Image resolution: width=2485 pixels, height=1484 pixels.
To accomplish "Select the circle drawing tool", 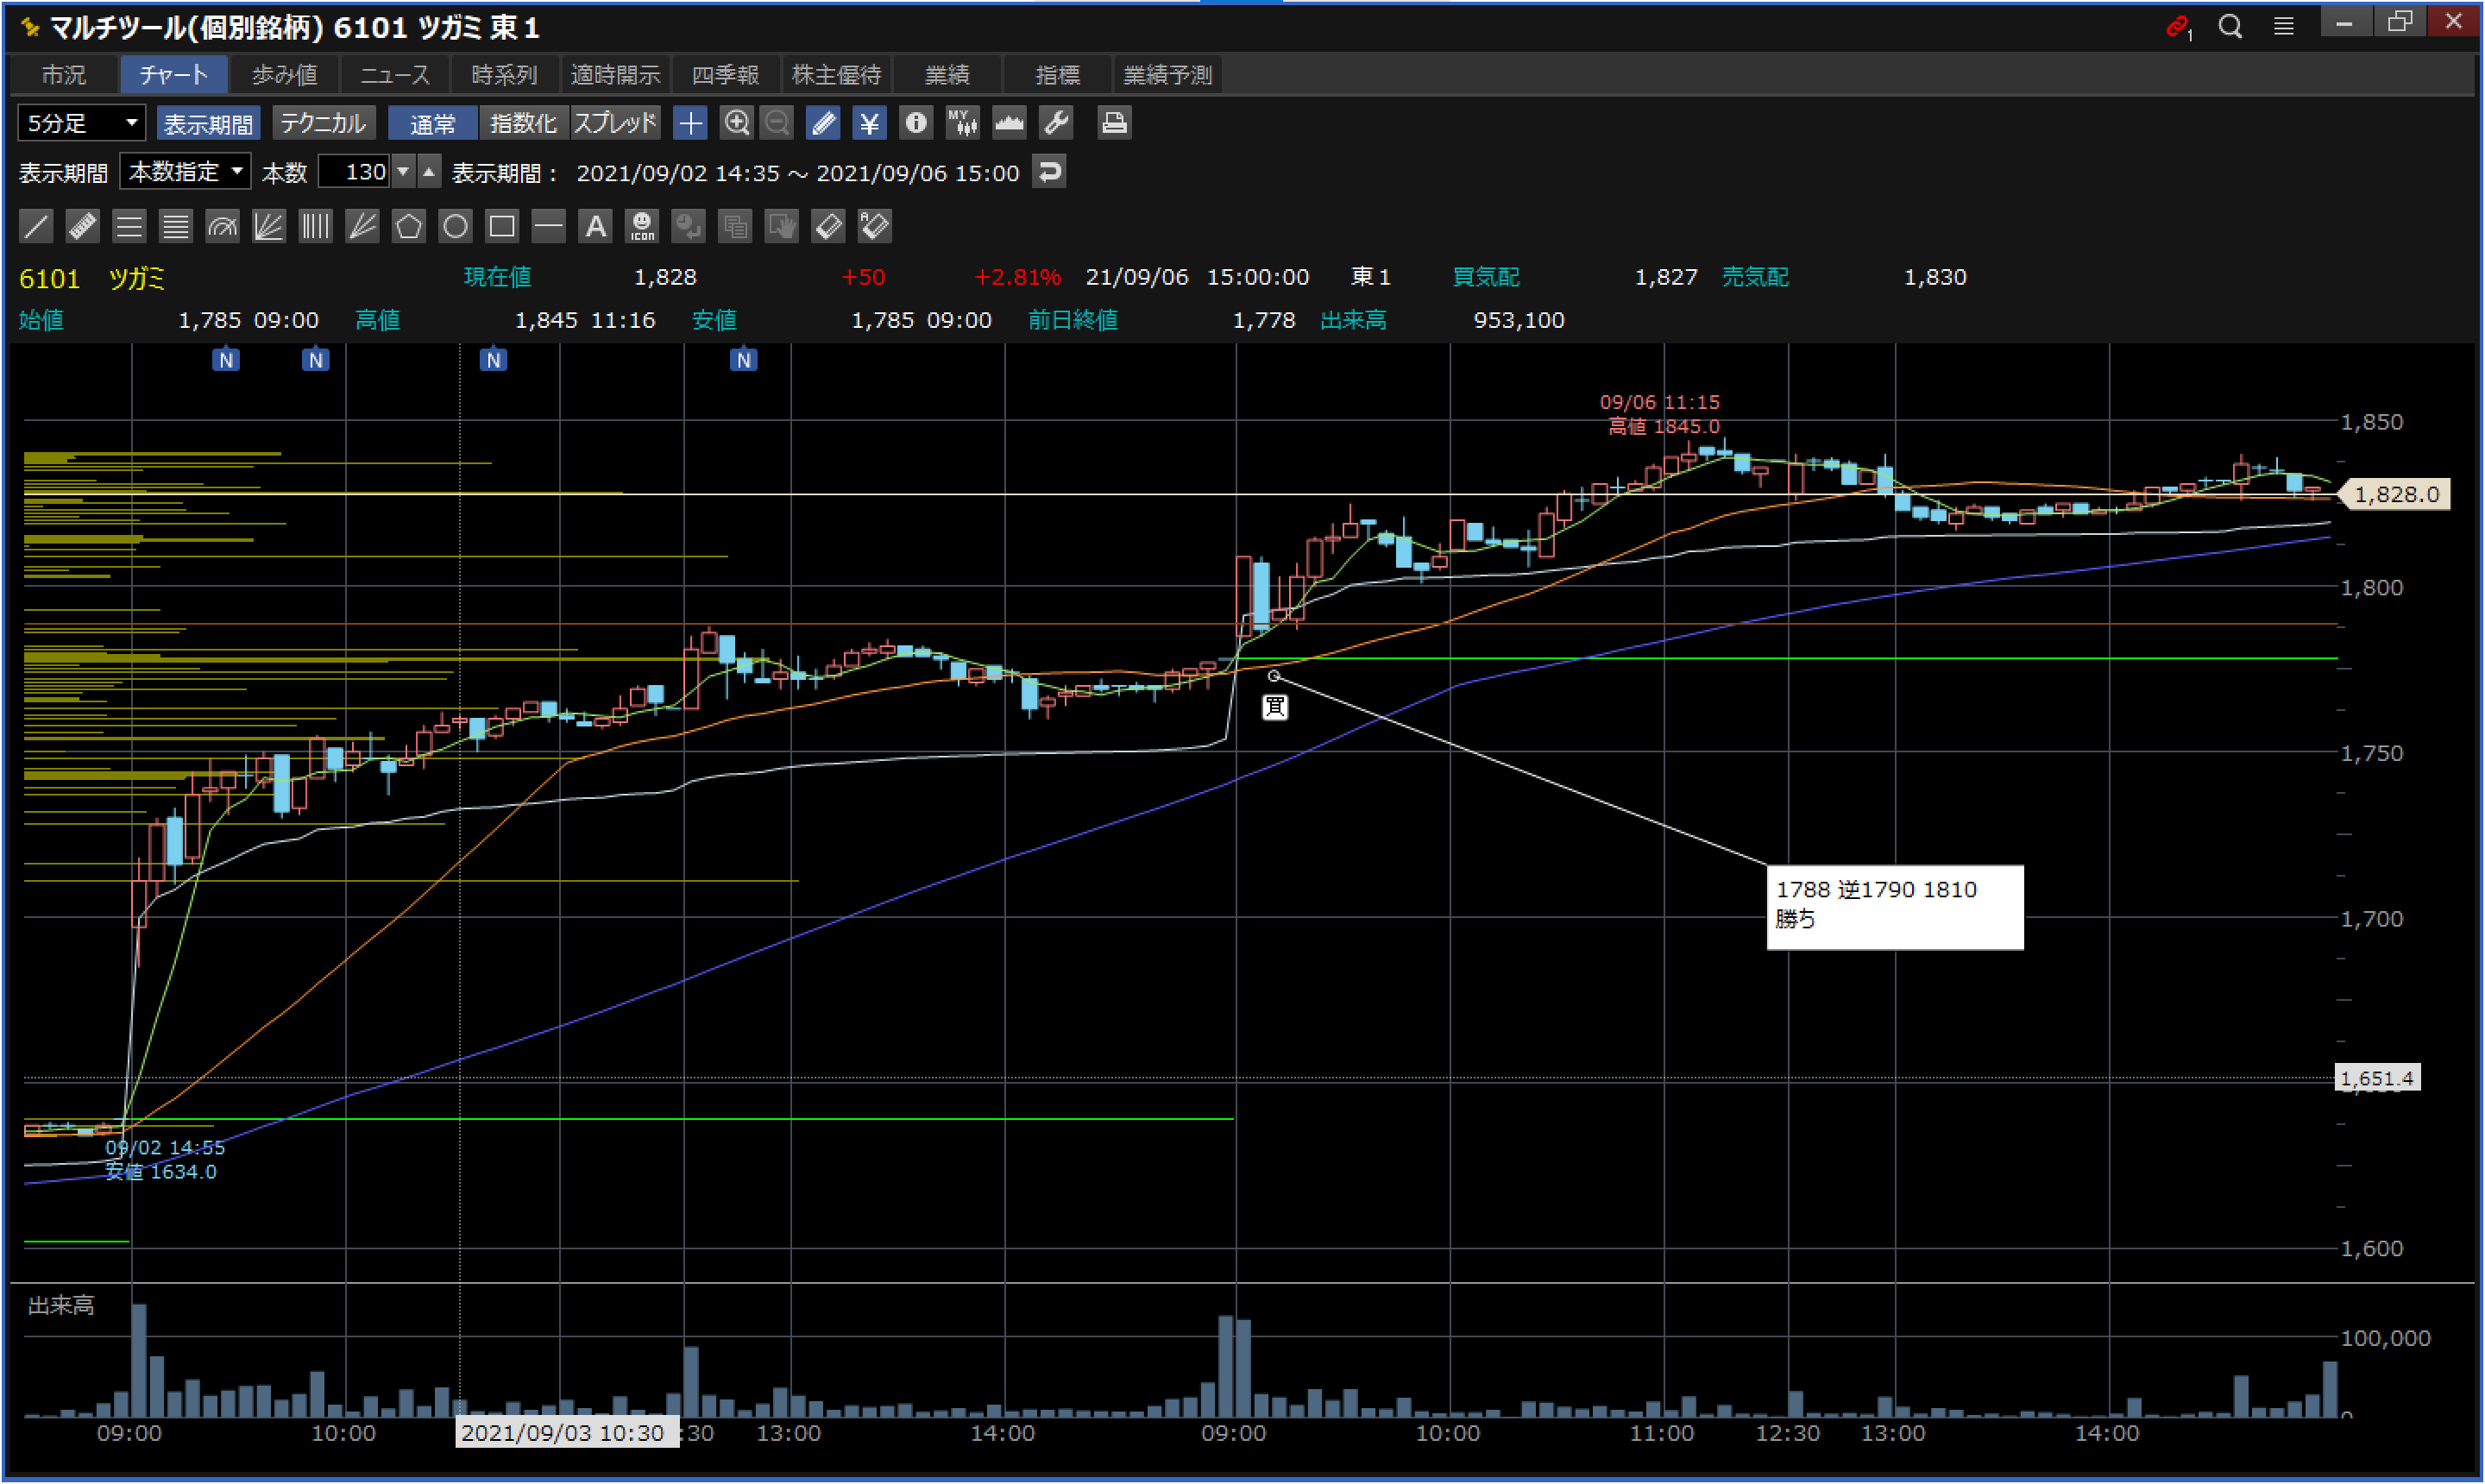I will pyautogui.click(x=455, y=226).
